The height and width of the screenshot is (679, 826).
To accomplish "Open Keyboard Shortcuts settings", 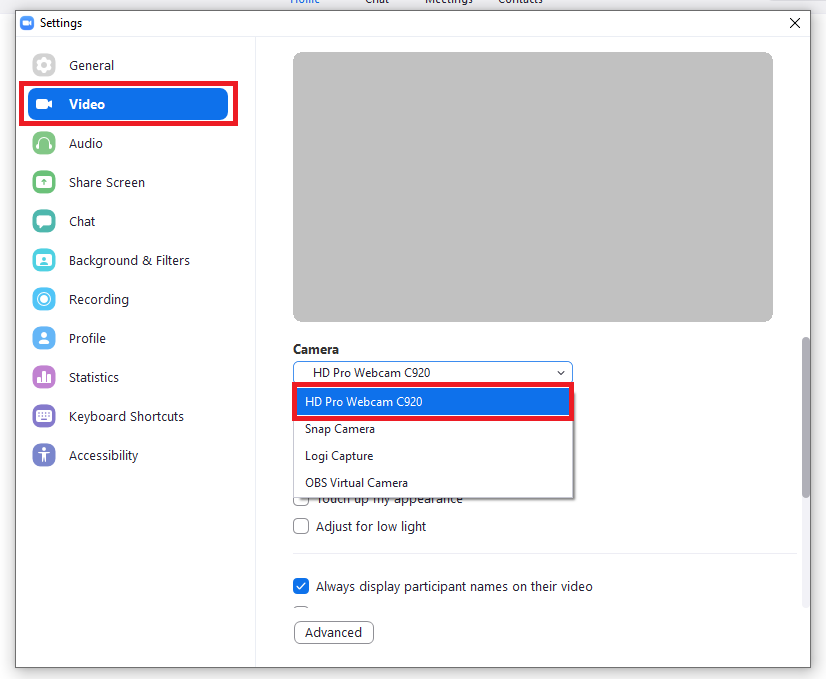I will coord(128,416).
